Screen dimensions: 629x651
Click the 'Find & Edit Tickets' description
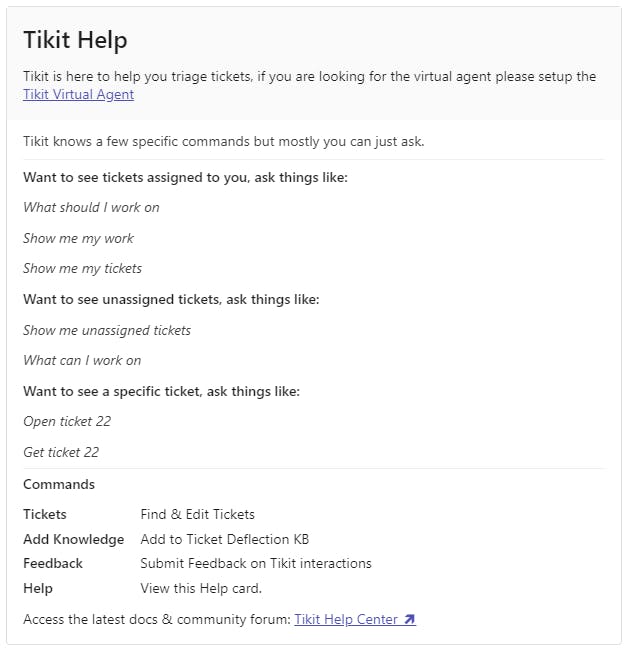click(x=197, y=514)
